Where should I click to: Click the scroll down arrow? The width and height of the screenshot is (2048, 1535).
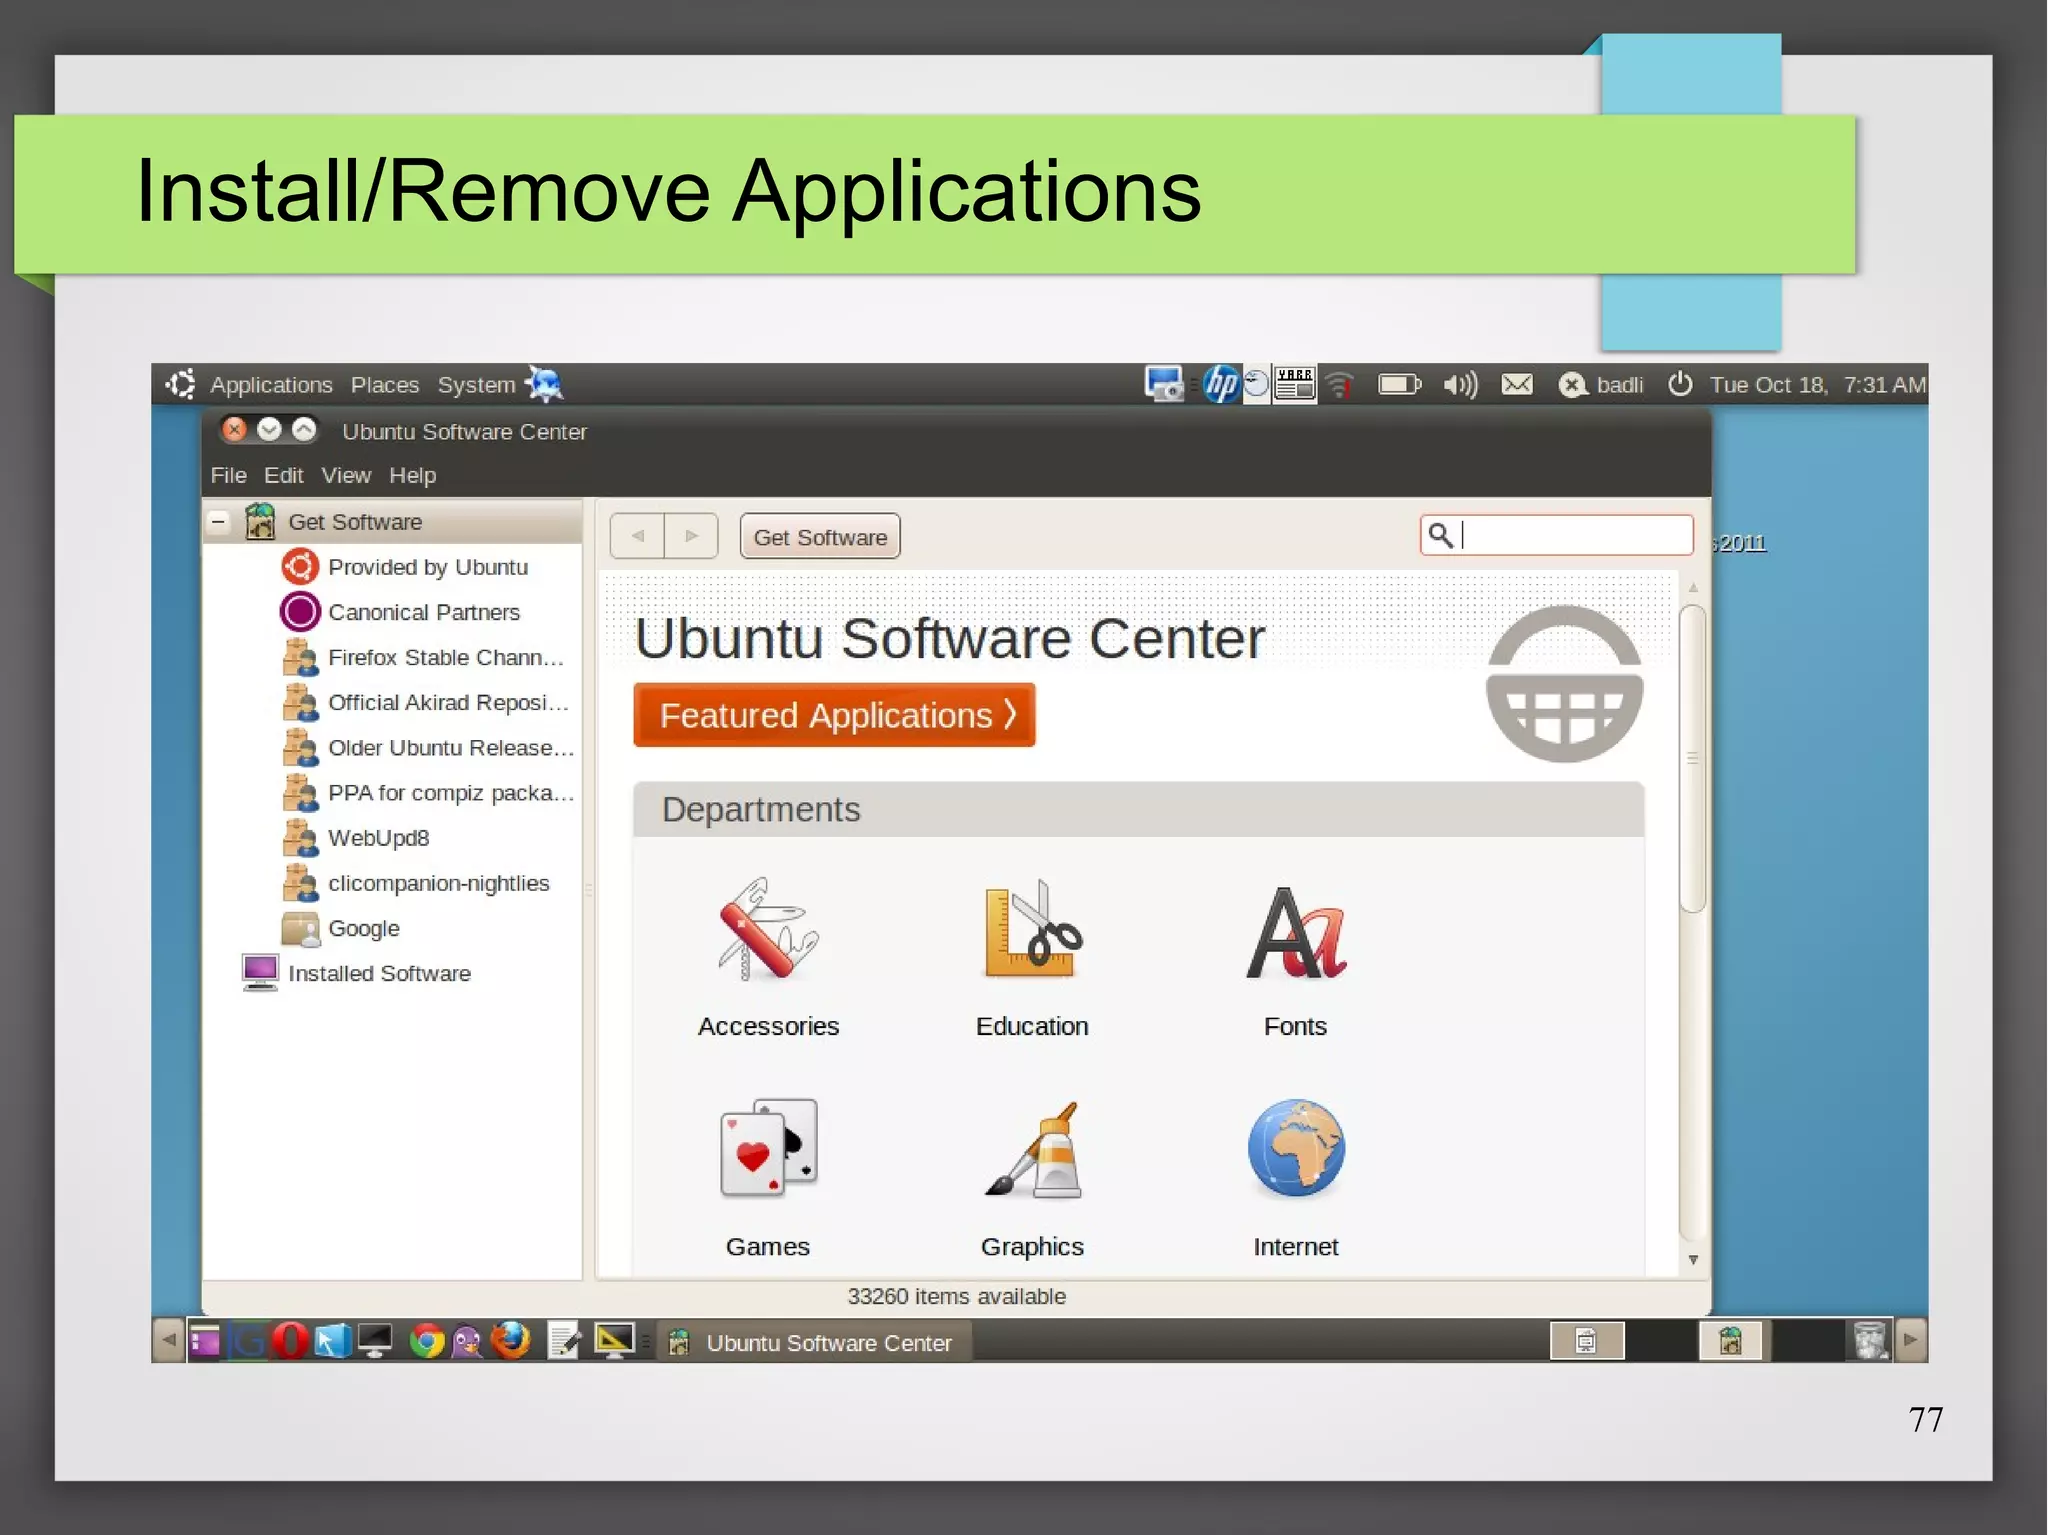[1693, 1260]
